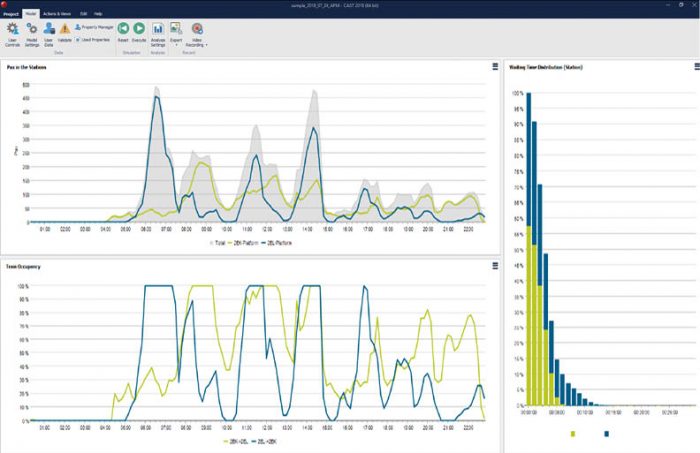Screen dimensions: 700x453
Task: Click yellow legend swatch below Waiting Time chart
Action: pos(573,434)
